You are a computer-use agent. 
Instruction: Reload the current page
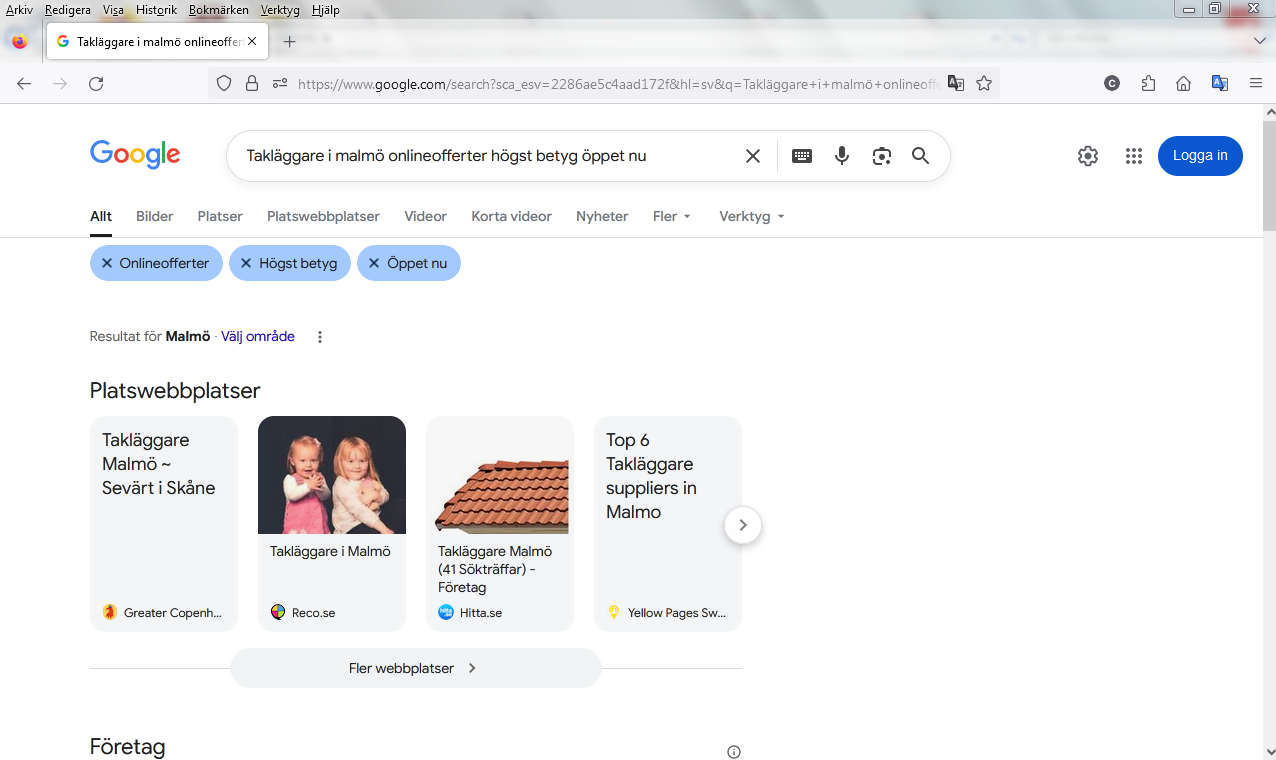click(96, 84)
